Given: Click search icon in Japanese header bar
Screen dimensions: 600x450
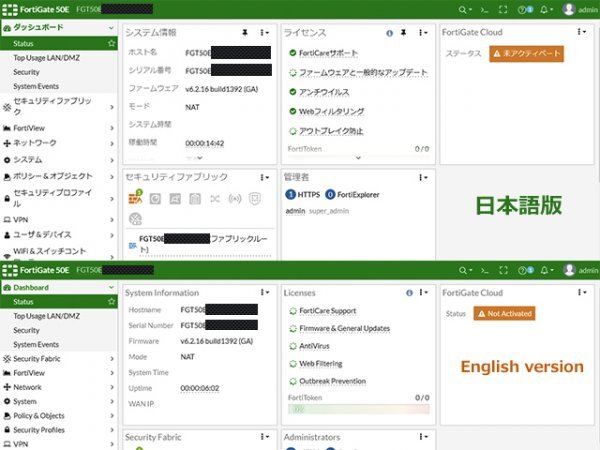Looking at the screenshot, I should click(465, 10).
